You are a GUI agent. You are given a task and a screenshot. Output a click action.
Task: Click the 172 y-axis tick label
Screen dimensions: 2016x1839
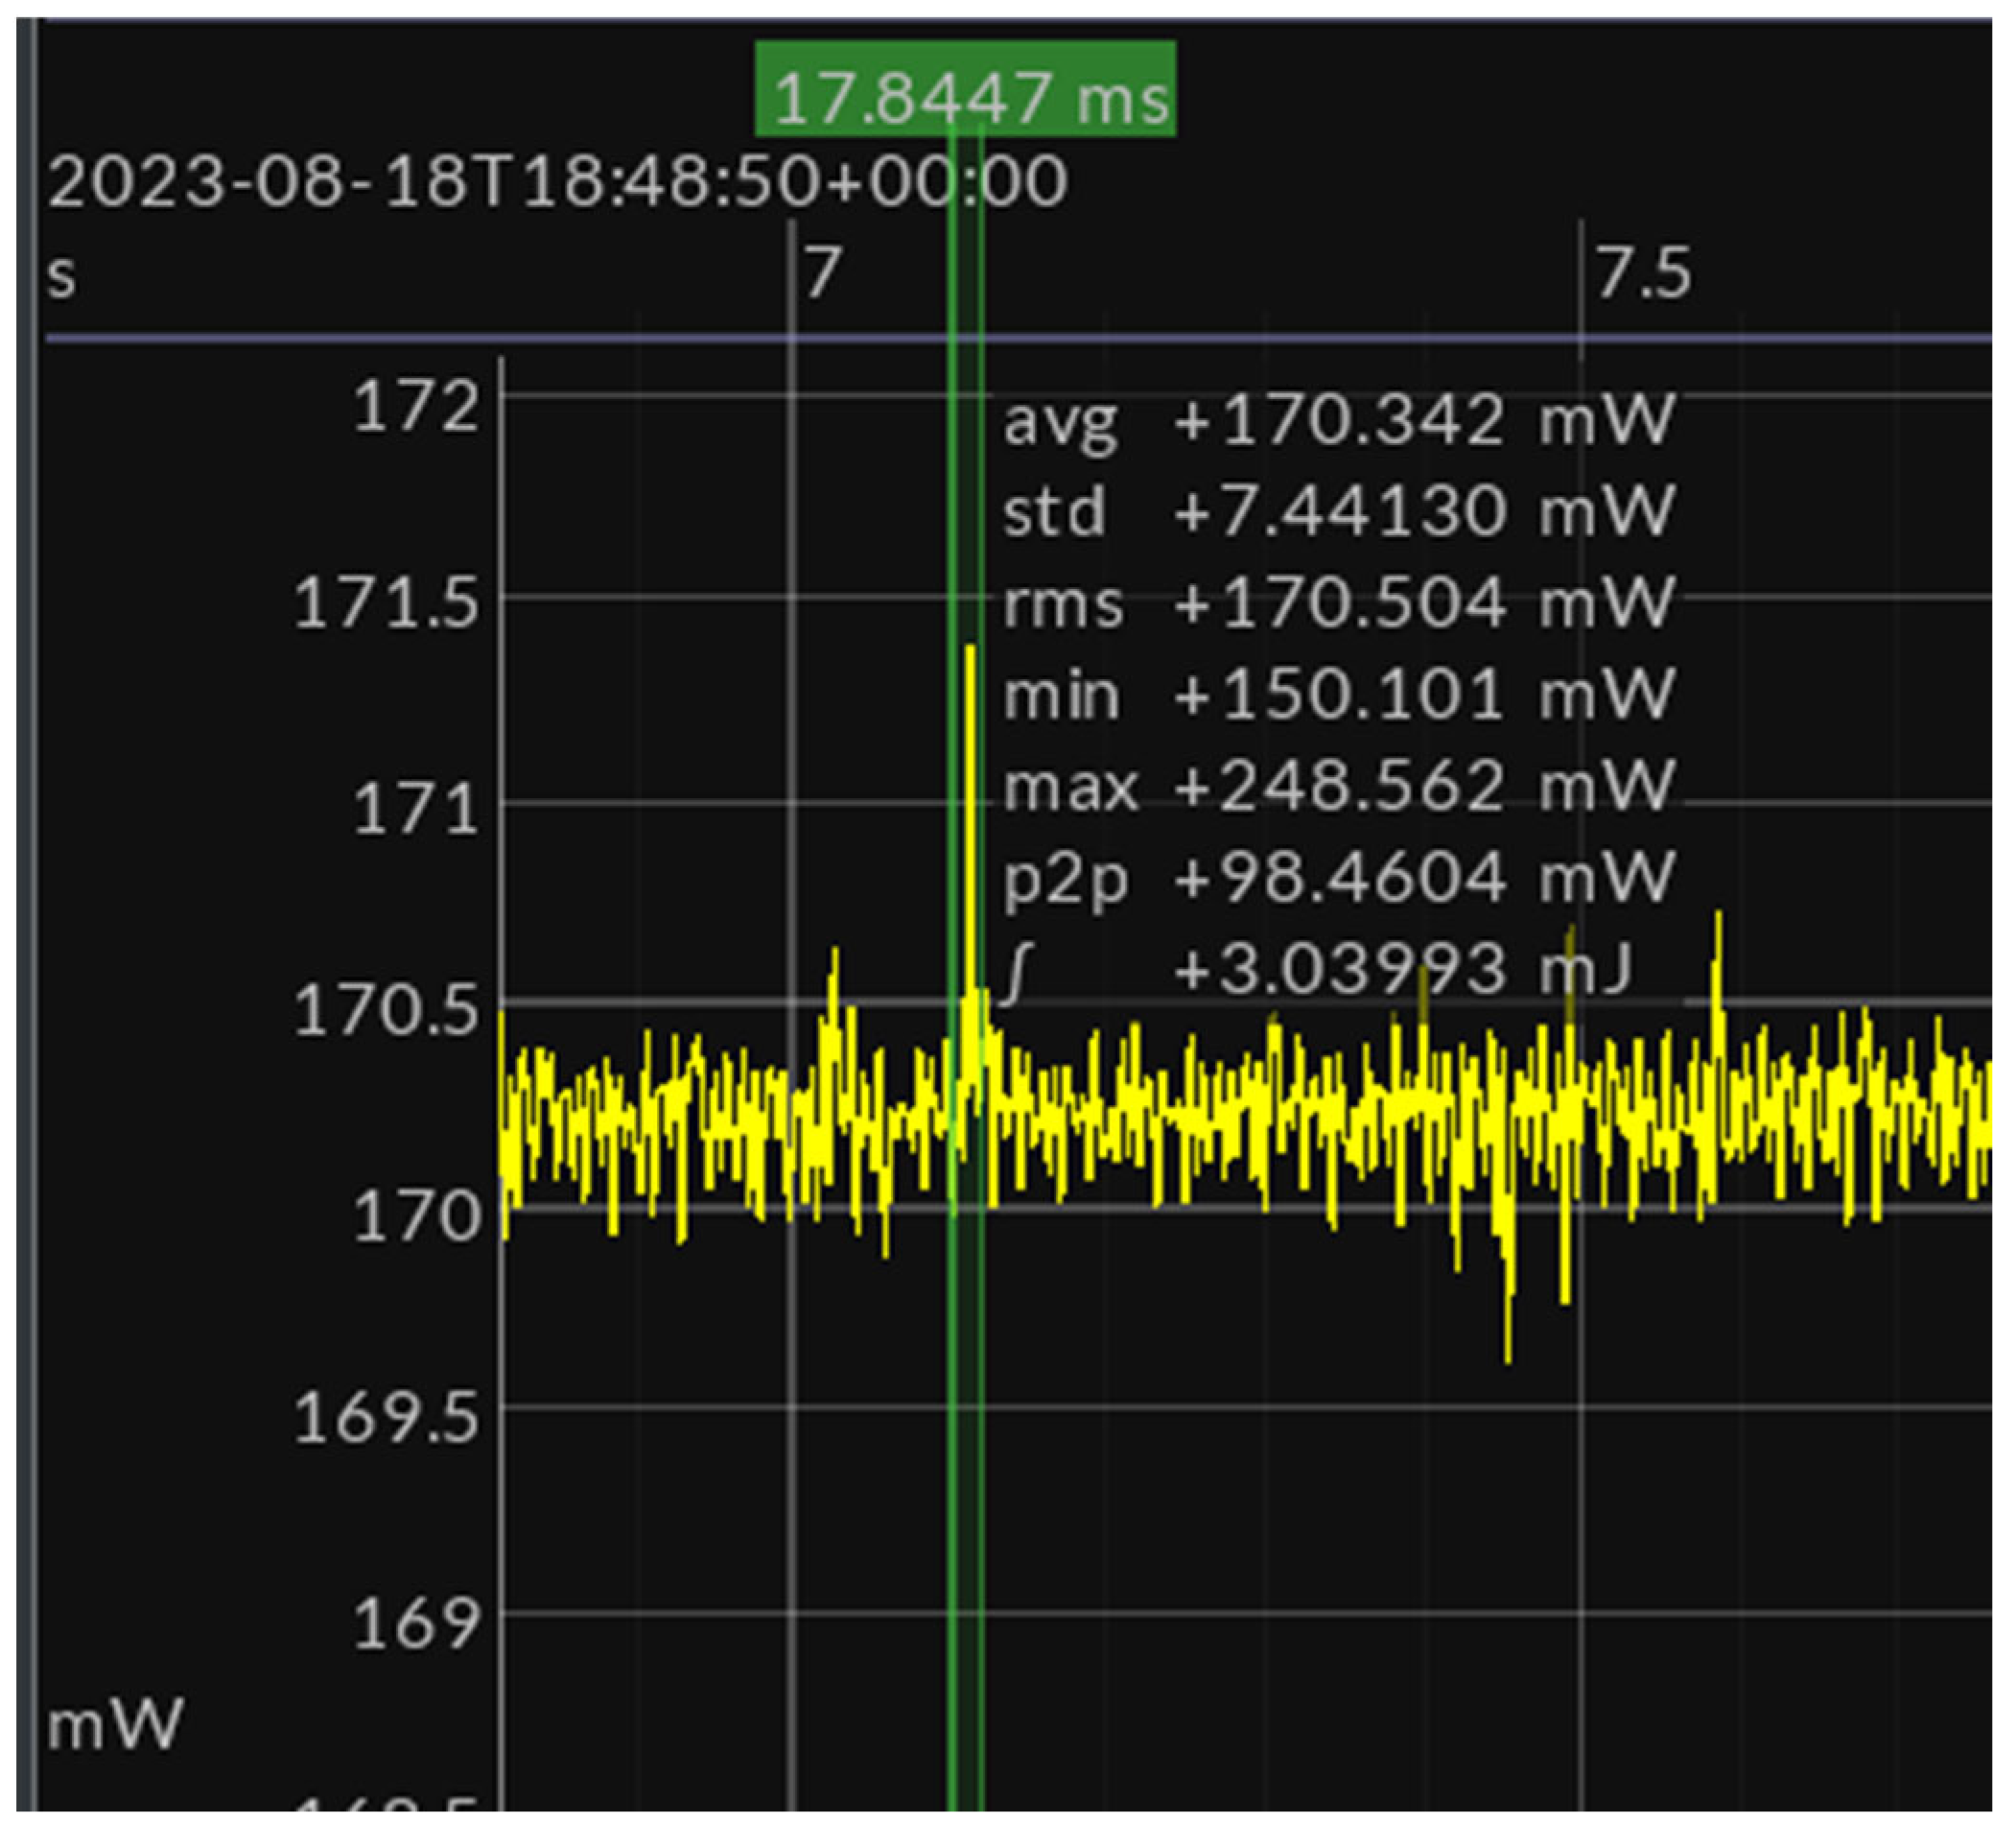coord(415,407)
